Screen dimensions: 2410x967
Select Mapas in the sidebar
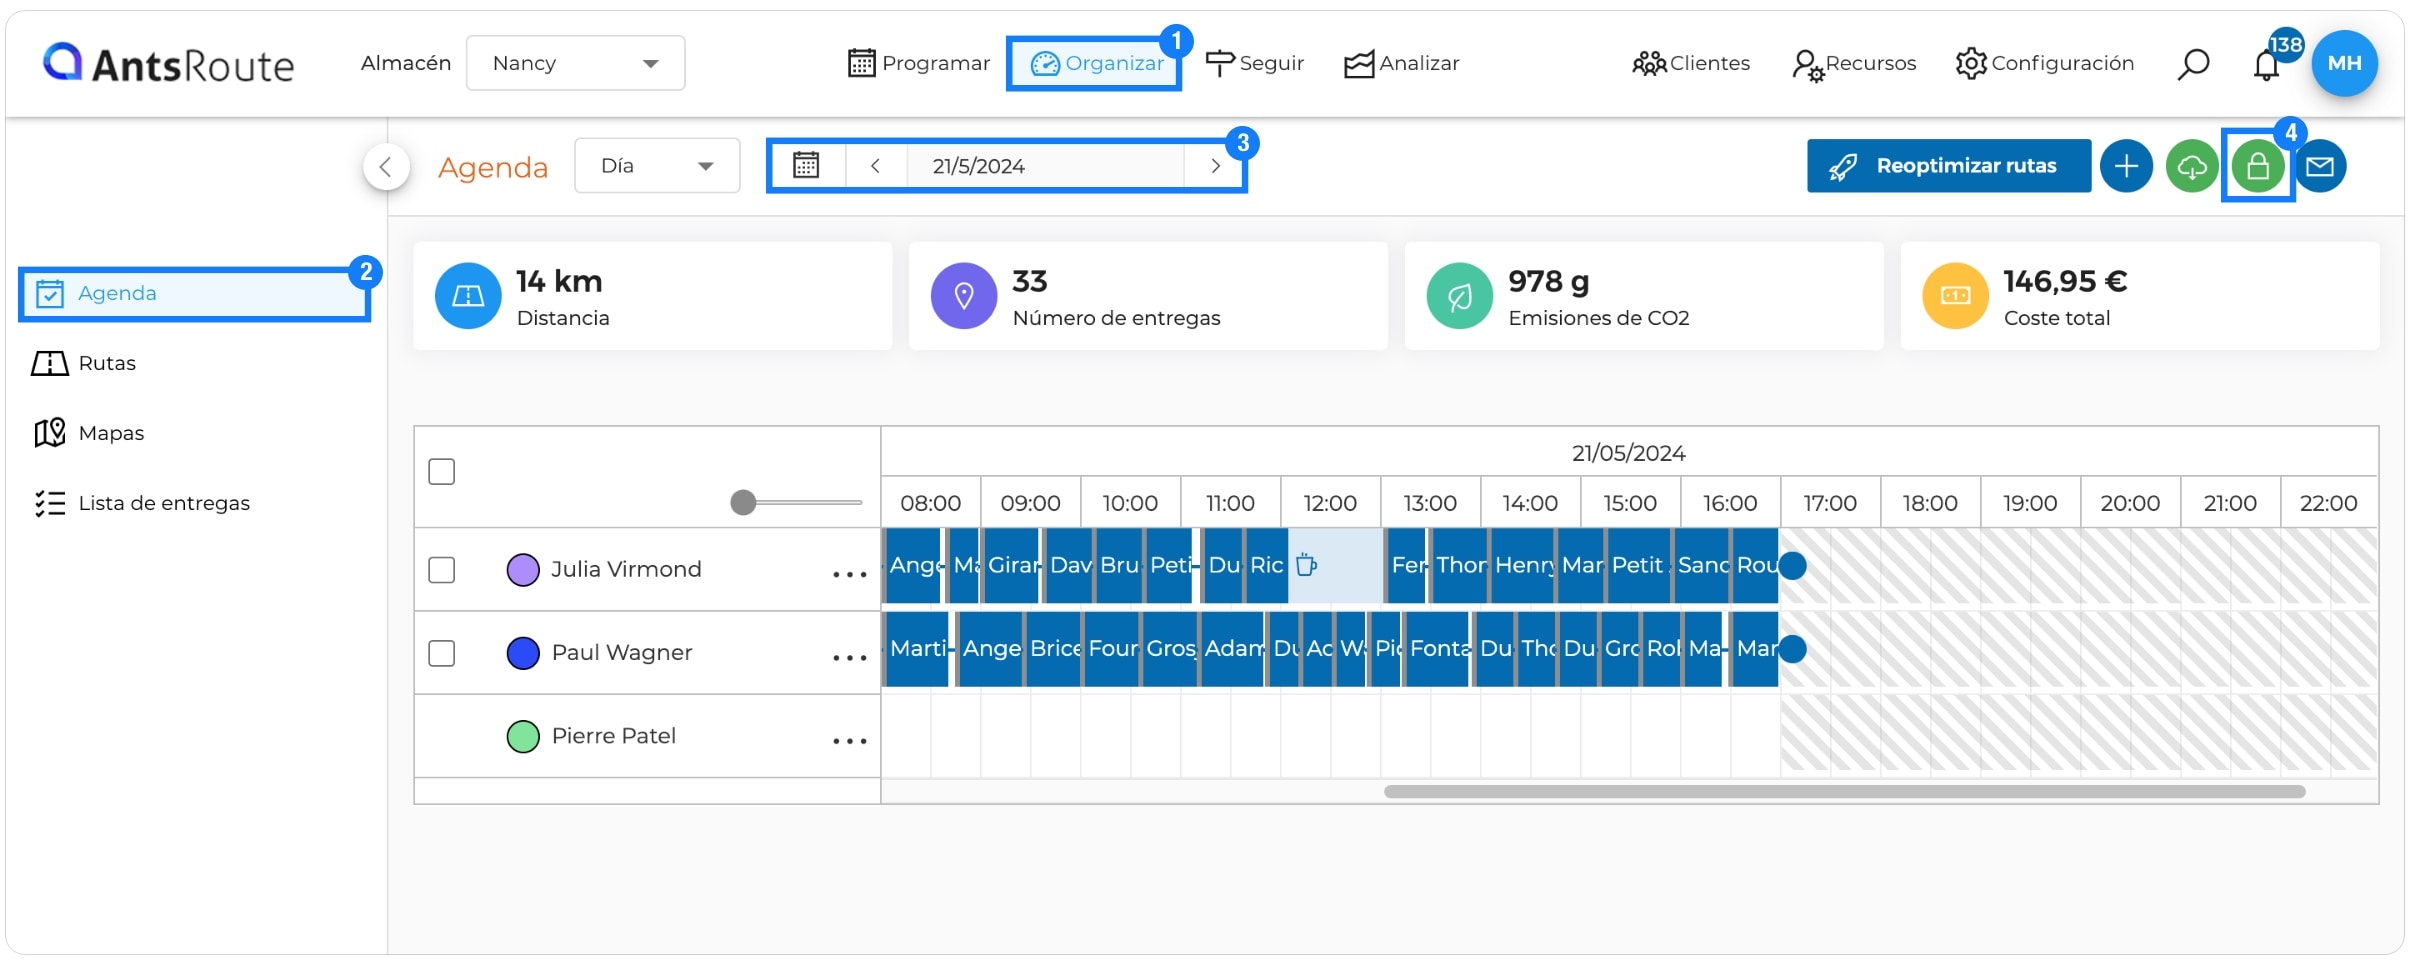click(x=89, y=433)
